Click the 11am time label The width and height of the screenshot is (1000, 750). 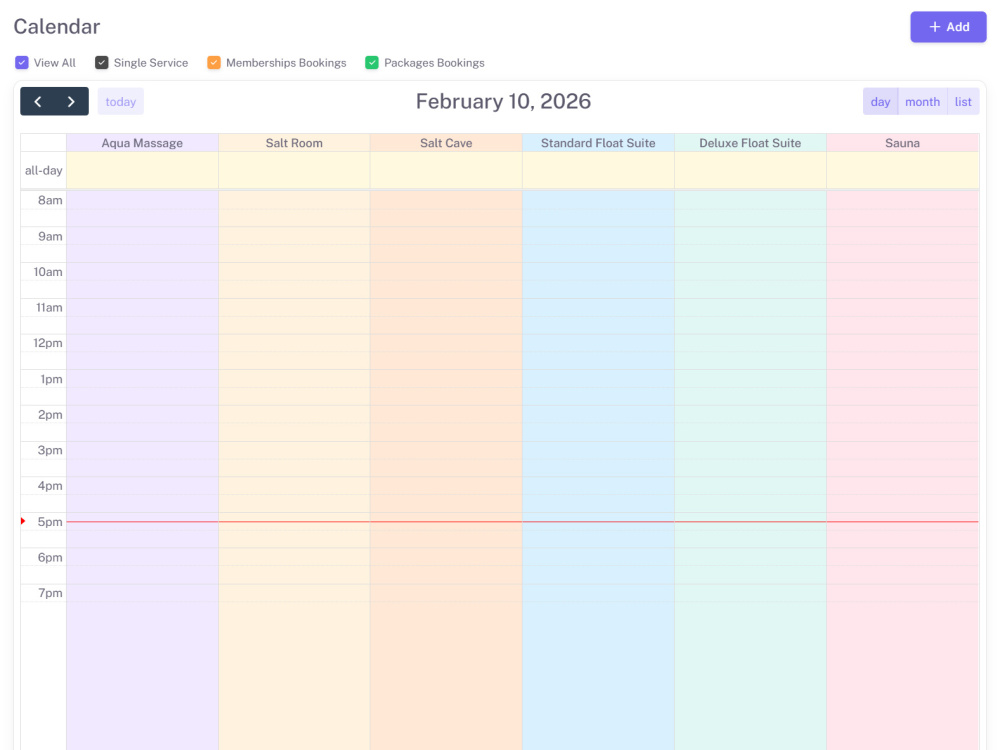click(49, 307)
